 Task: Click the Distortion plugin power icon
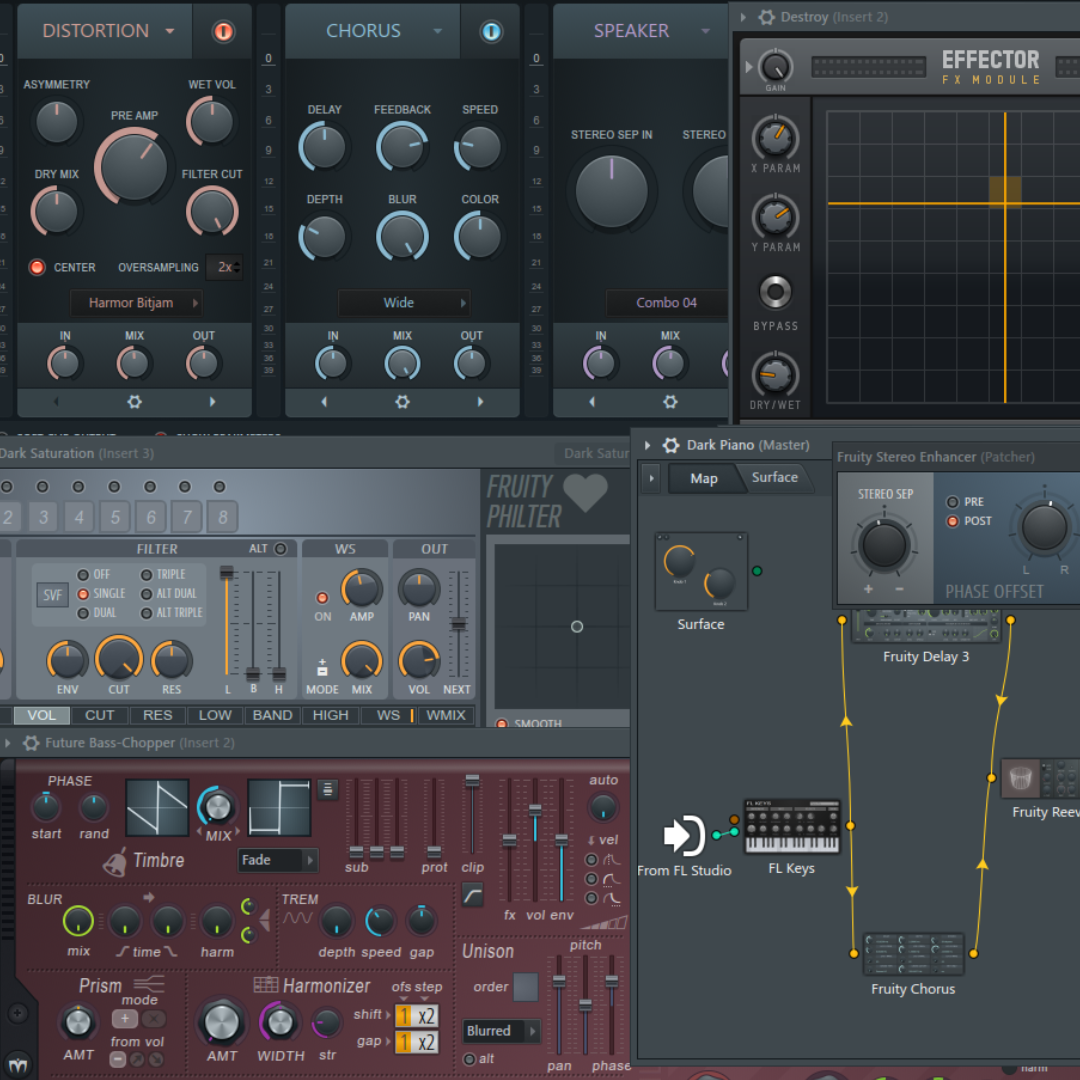pos(222,31)
